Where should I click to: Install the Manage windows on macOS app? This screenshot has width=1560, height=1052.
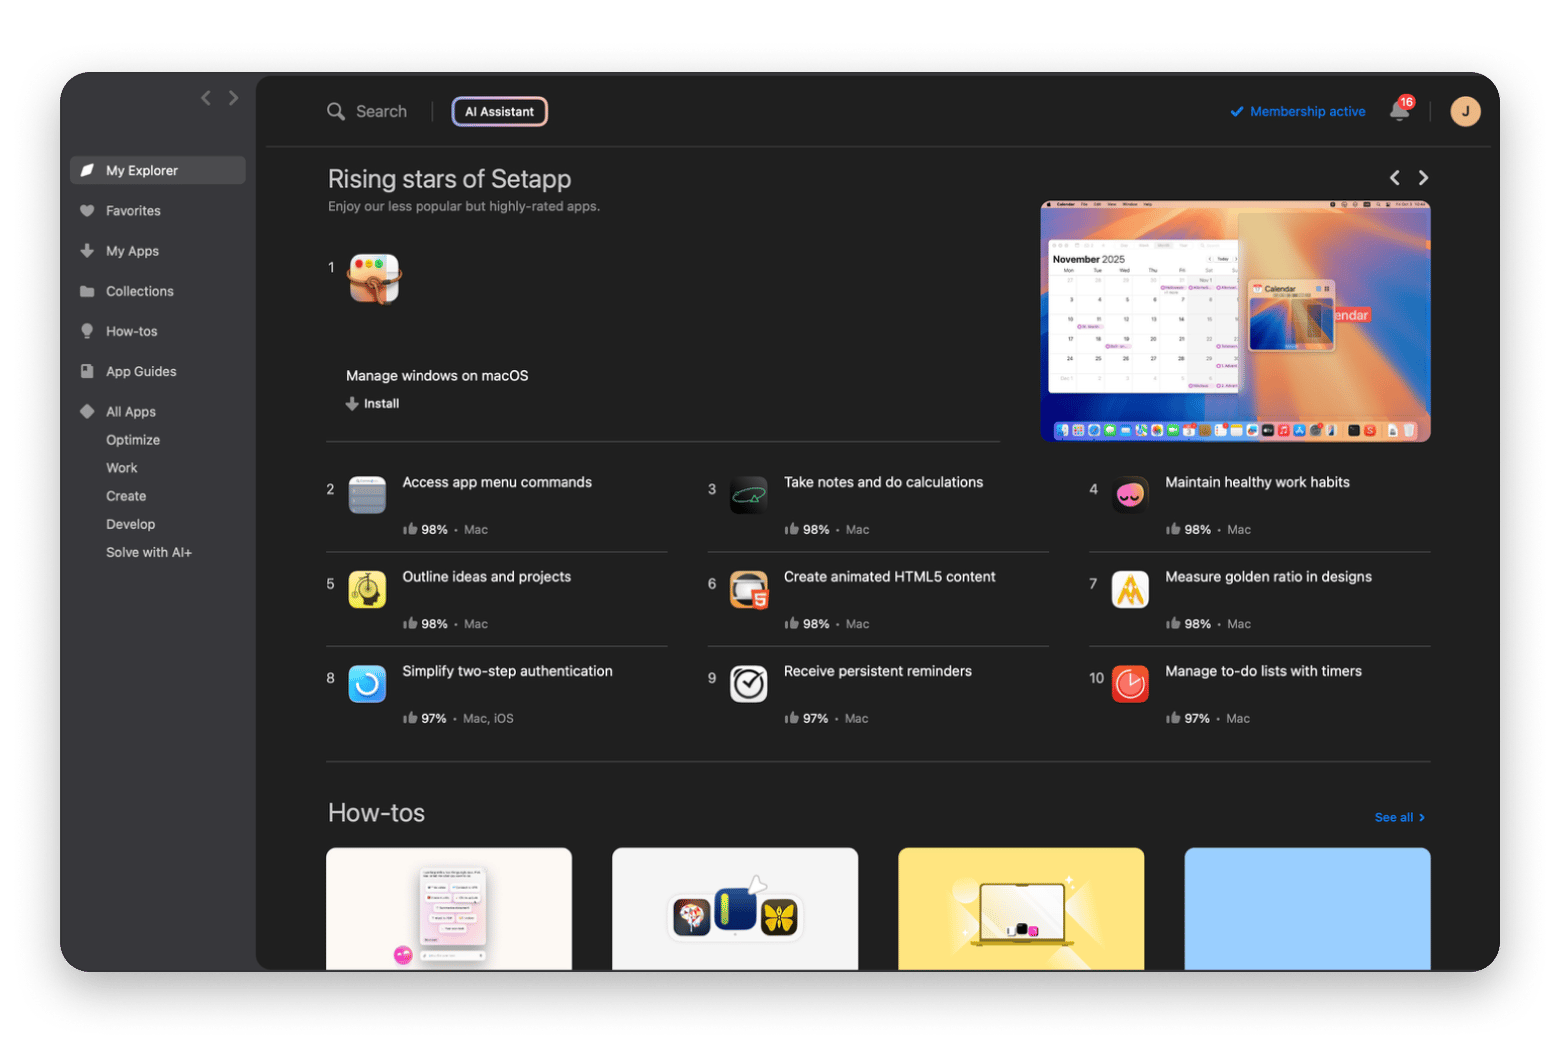[372, 404]
